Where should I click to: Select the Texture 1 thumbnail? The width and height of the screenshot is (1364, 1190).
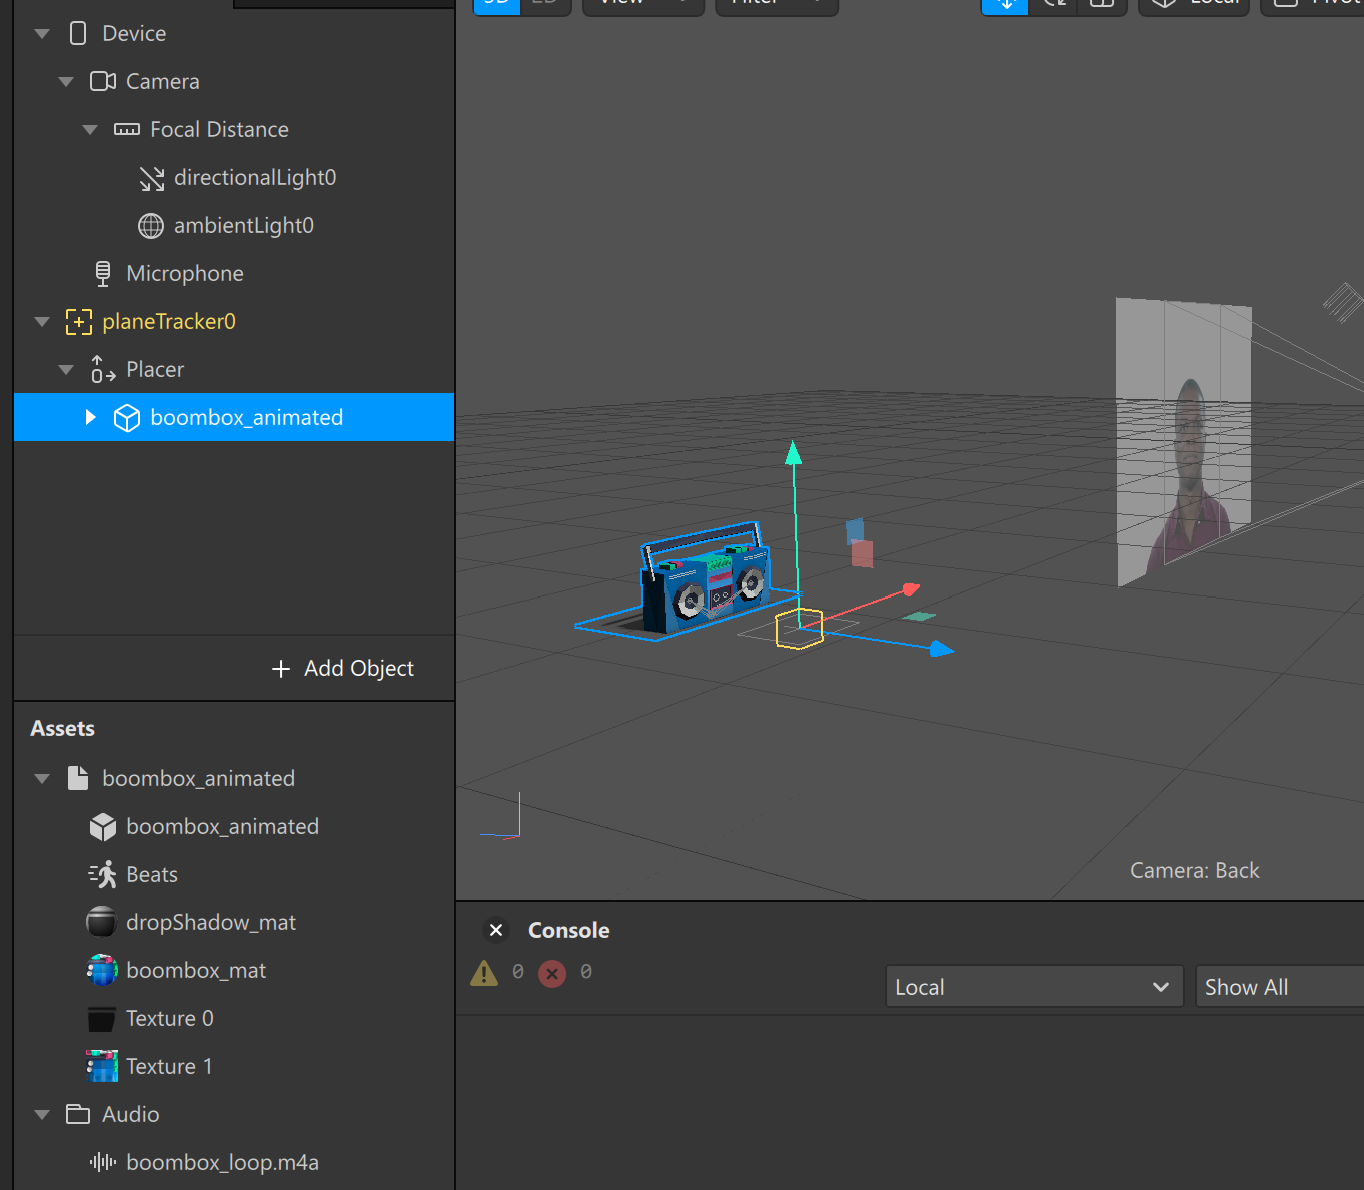(x=102, y=1066)
